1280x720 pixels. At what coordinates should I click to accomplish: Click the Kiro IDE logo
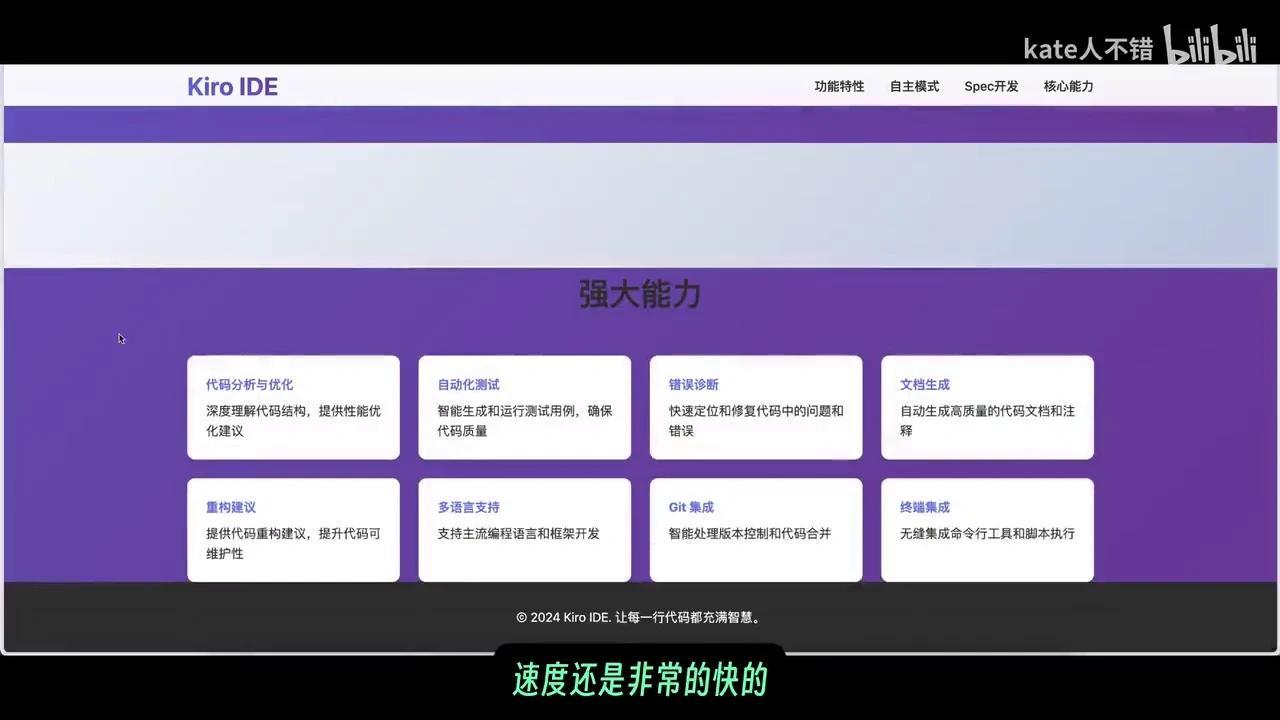pos(232,86)
